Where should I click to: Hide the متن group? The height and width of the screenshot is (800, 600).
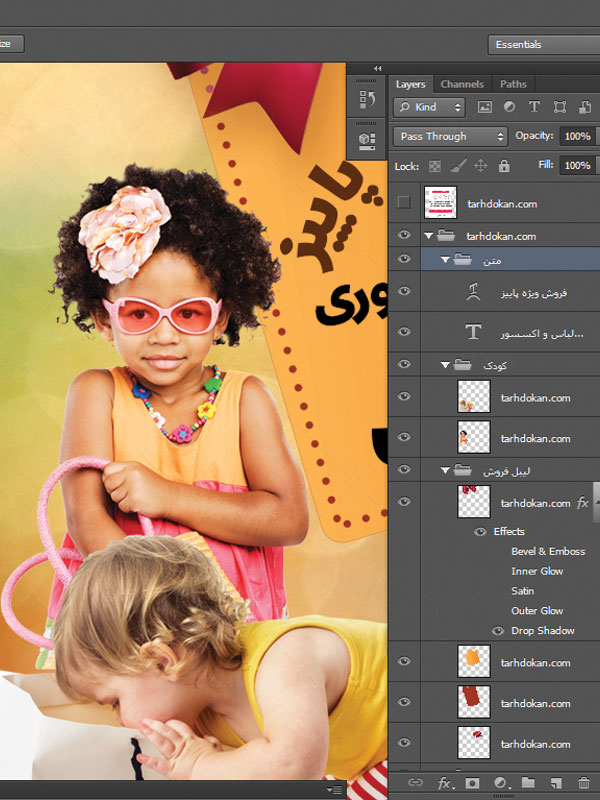[x=404, y=259]
